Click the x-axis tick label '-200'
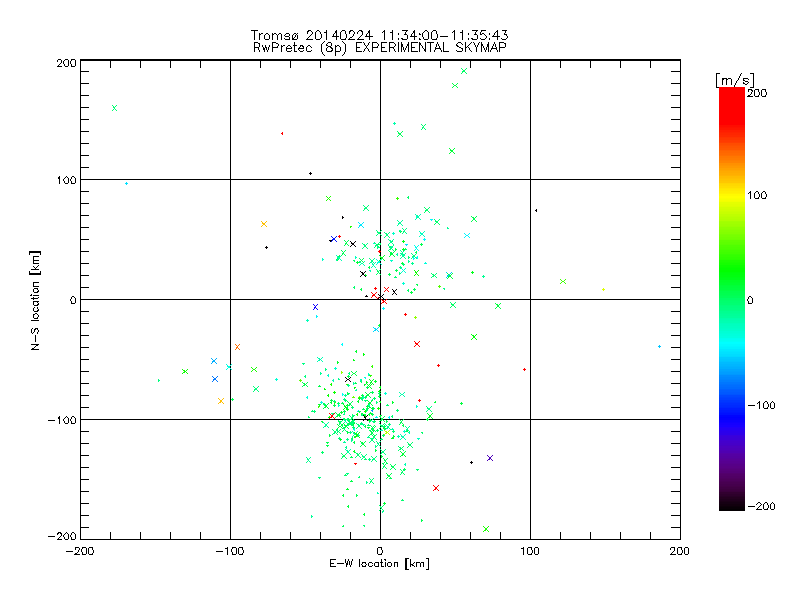This screenshot has height=600, width=800. click(80, 551)
